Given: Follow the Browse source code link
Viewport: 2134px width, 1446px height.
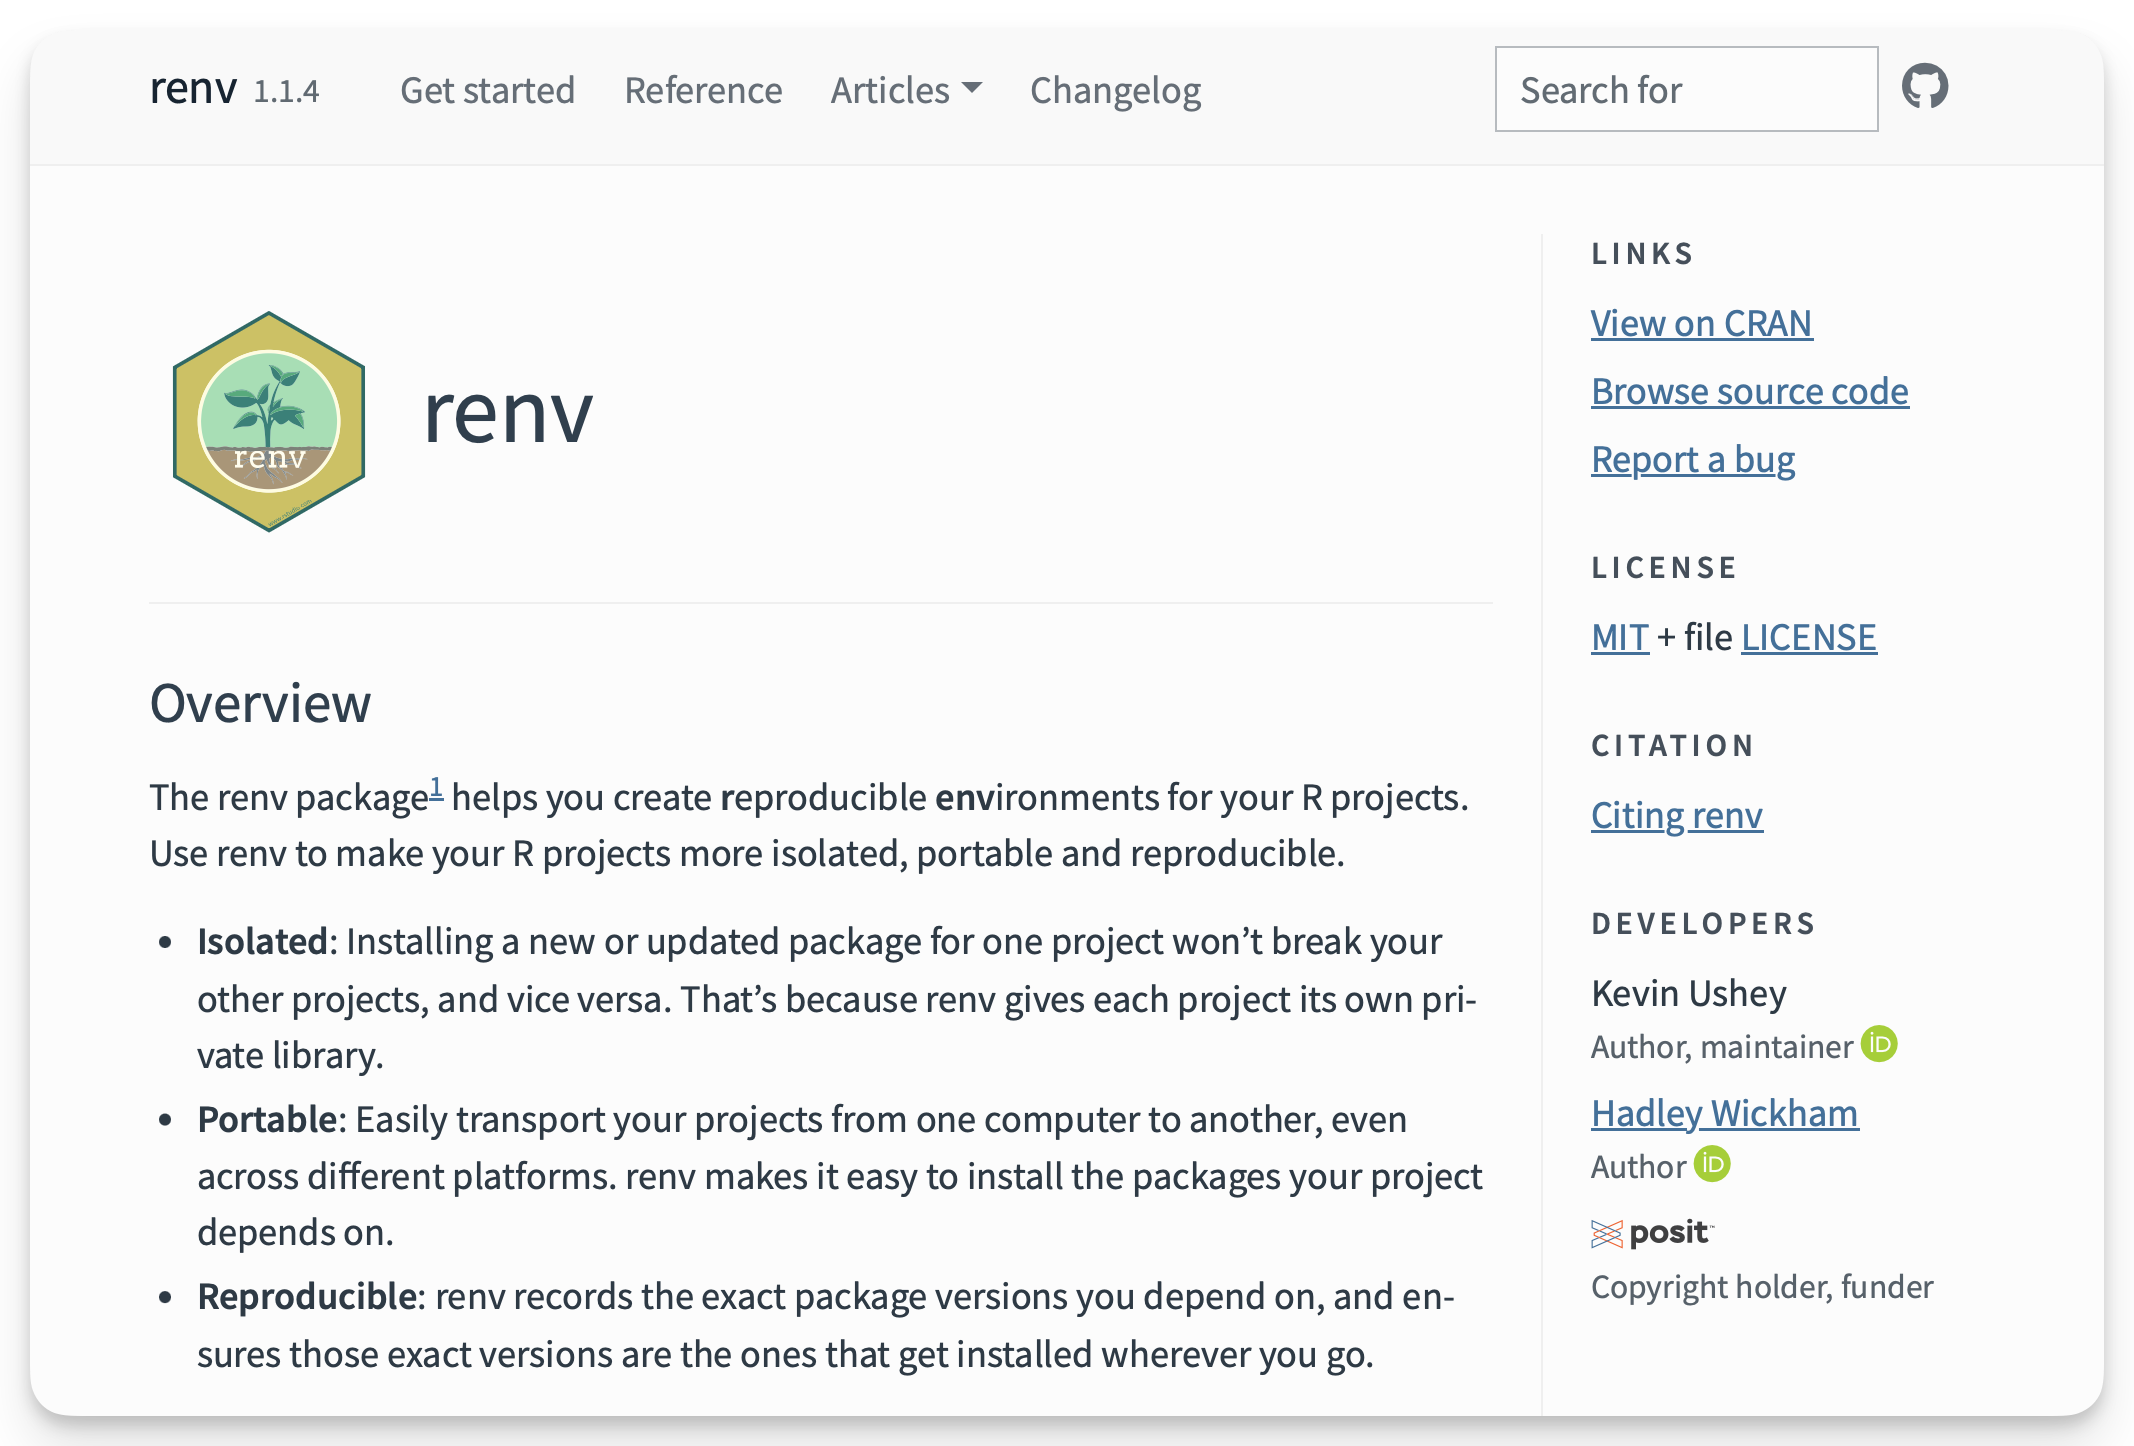Looking at the screenshot, I should click(x=1749, y=391).
